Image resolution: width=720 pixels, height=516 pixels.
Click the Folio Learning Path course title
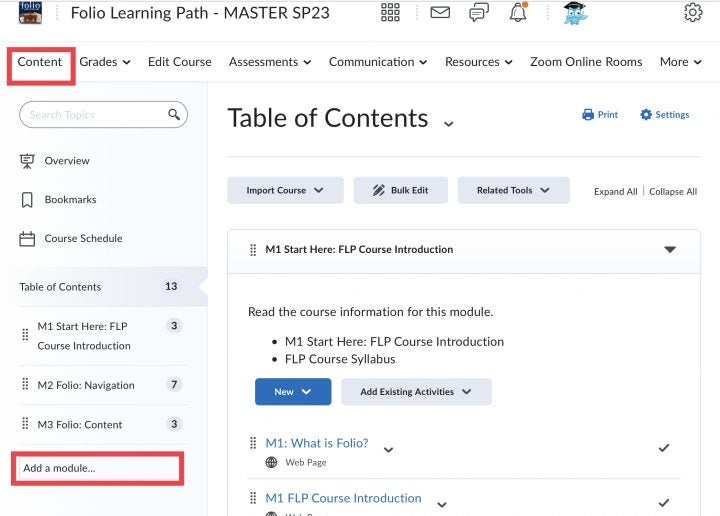click(x=200, y=13)
